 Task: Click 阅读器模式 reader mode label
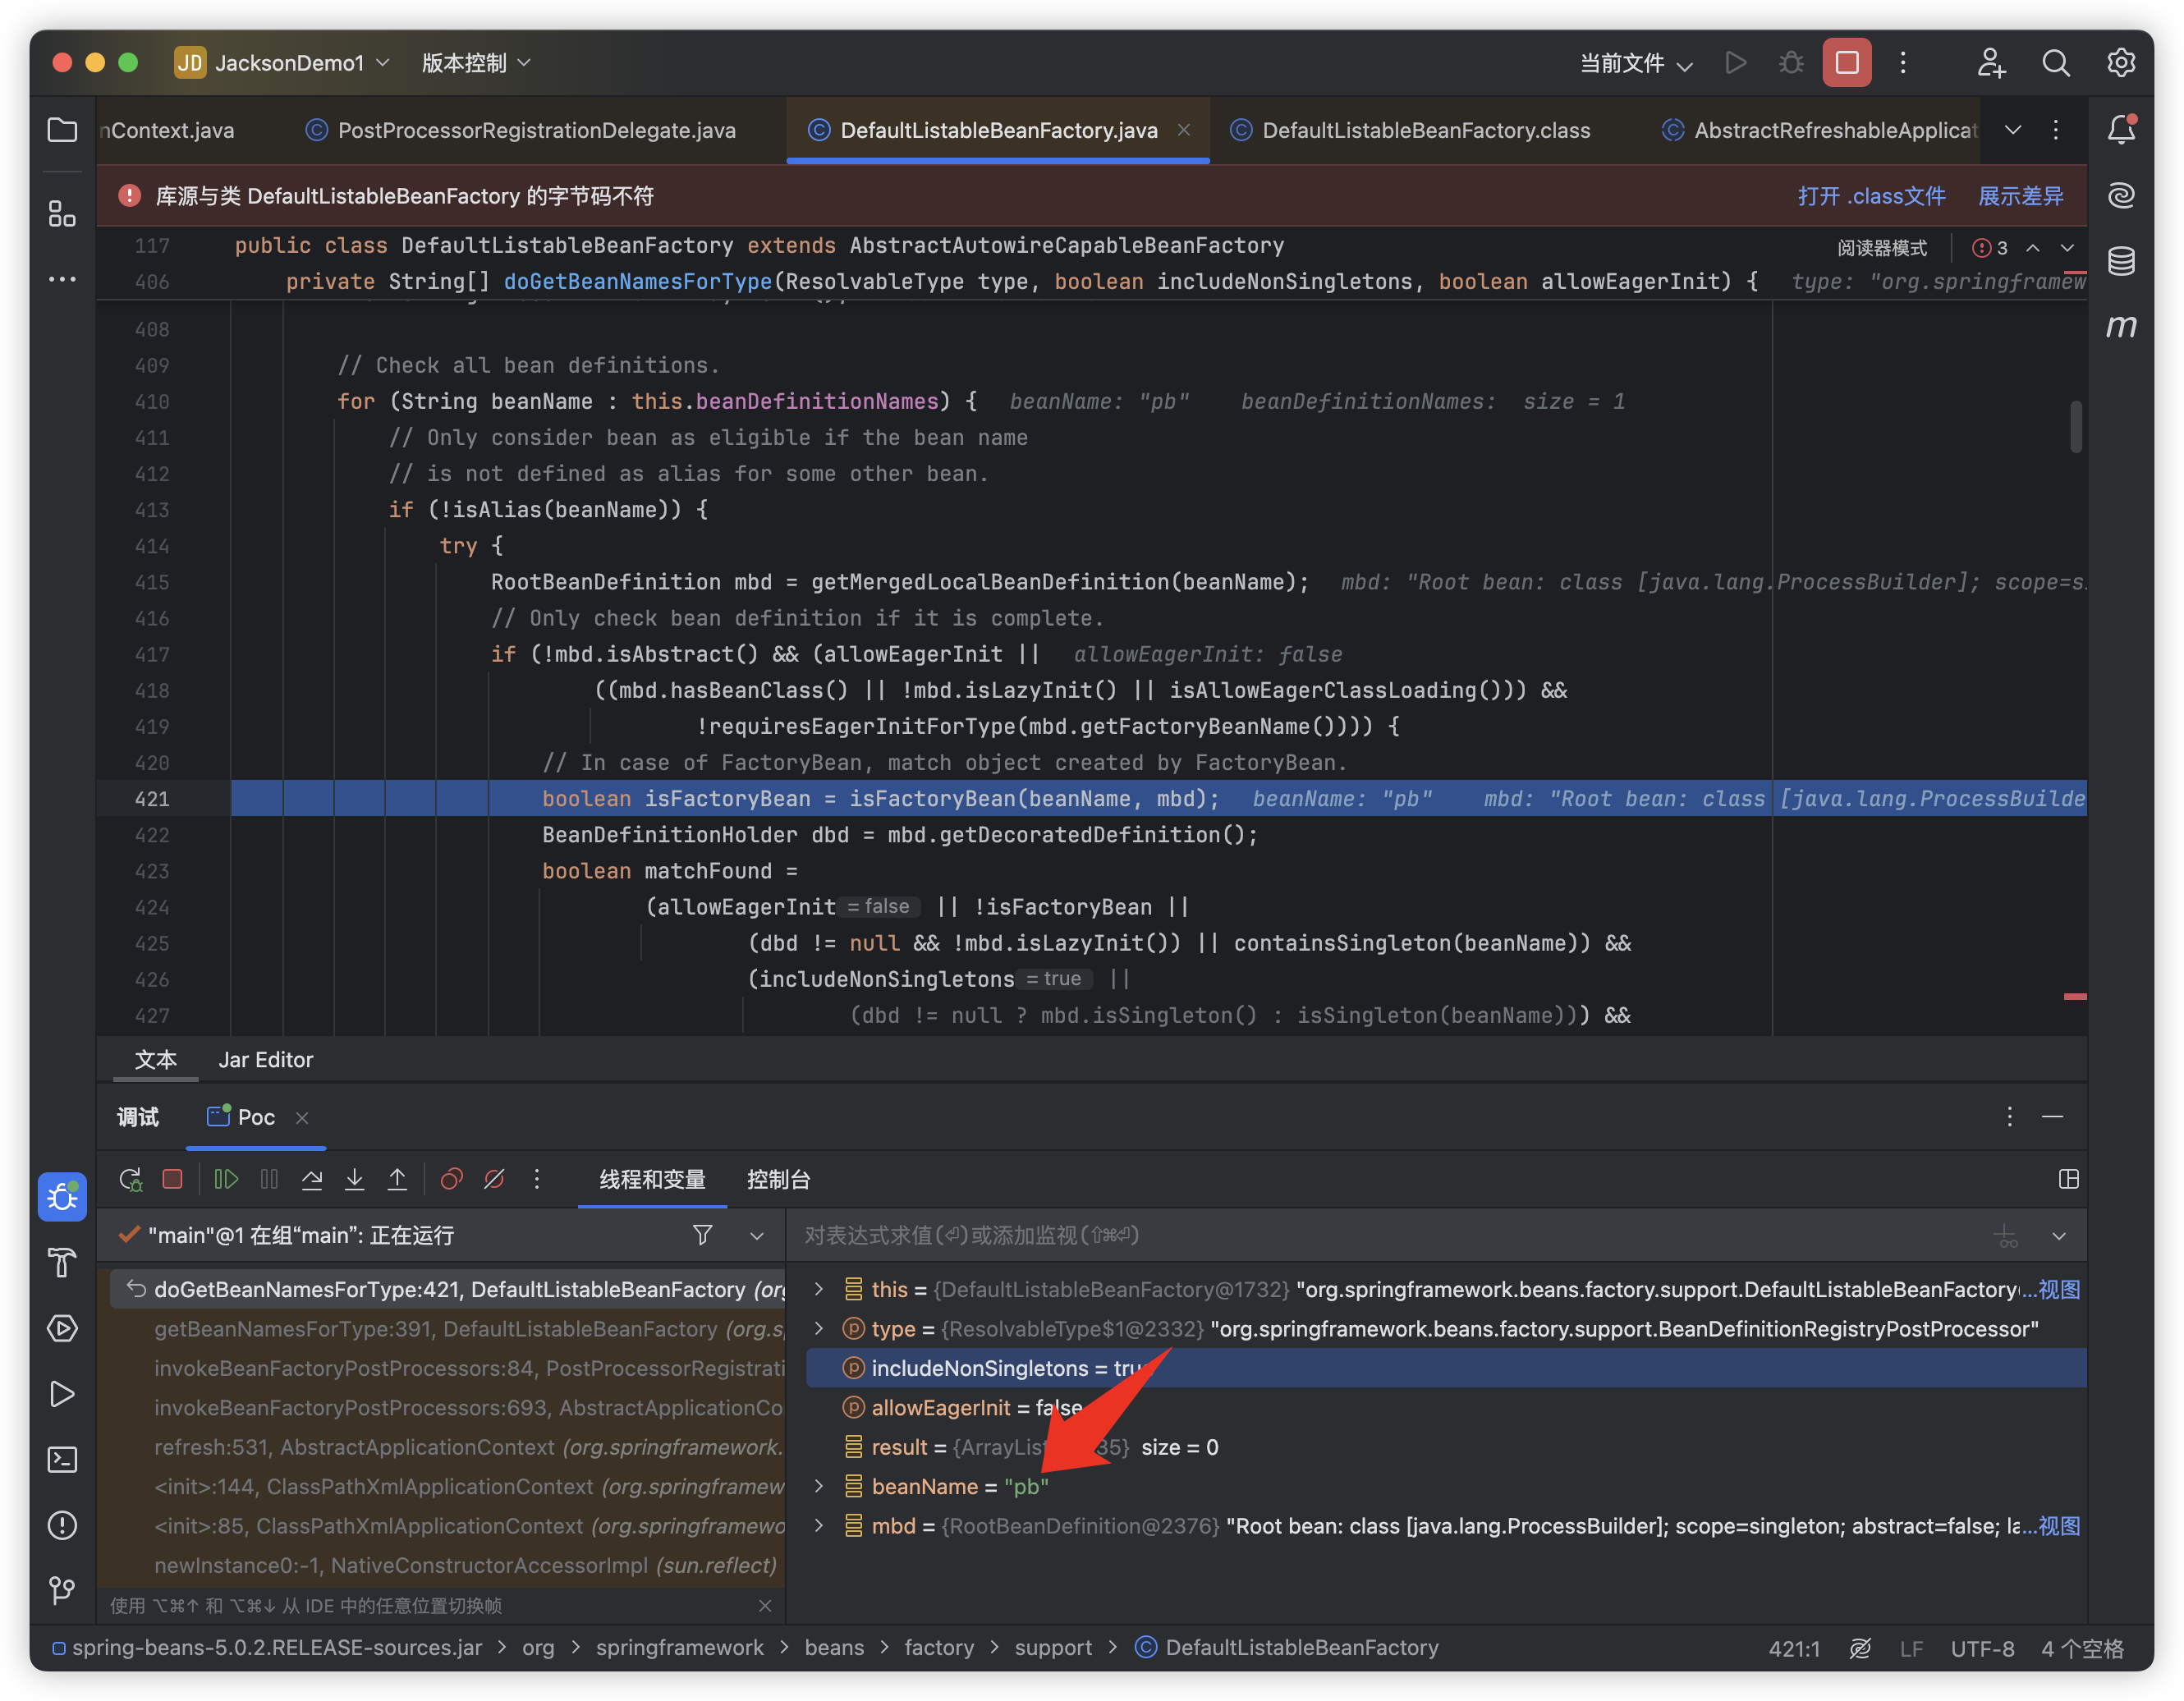coord(1881,247)
